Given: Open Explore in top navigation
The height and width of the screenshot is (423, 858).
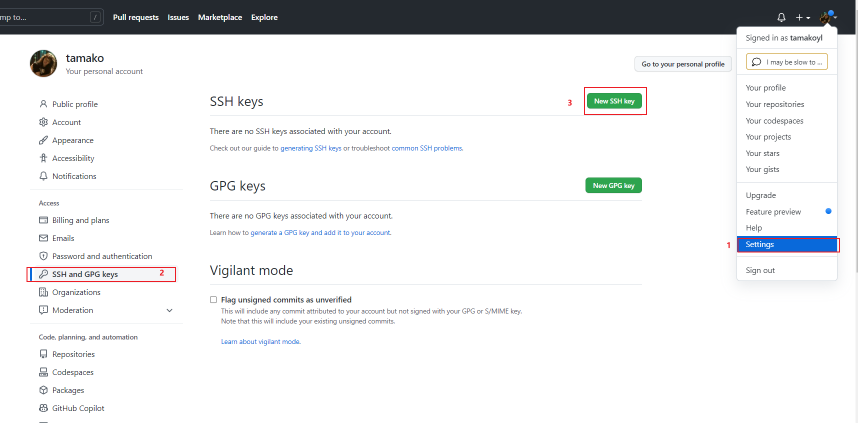Looking at the screenshot, I should click(x=264, y=18).
